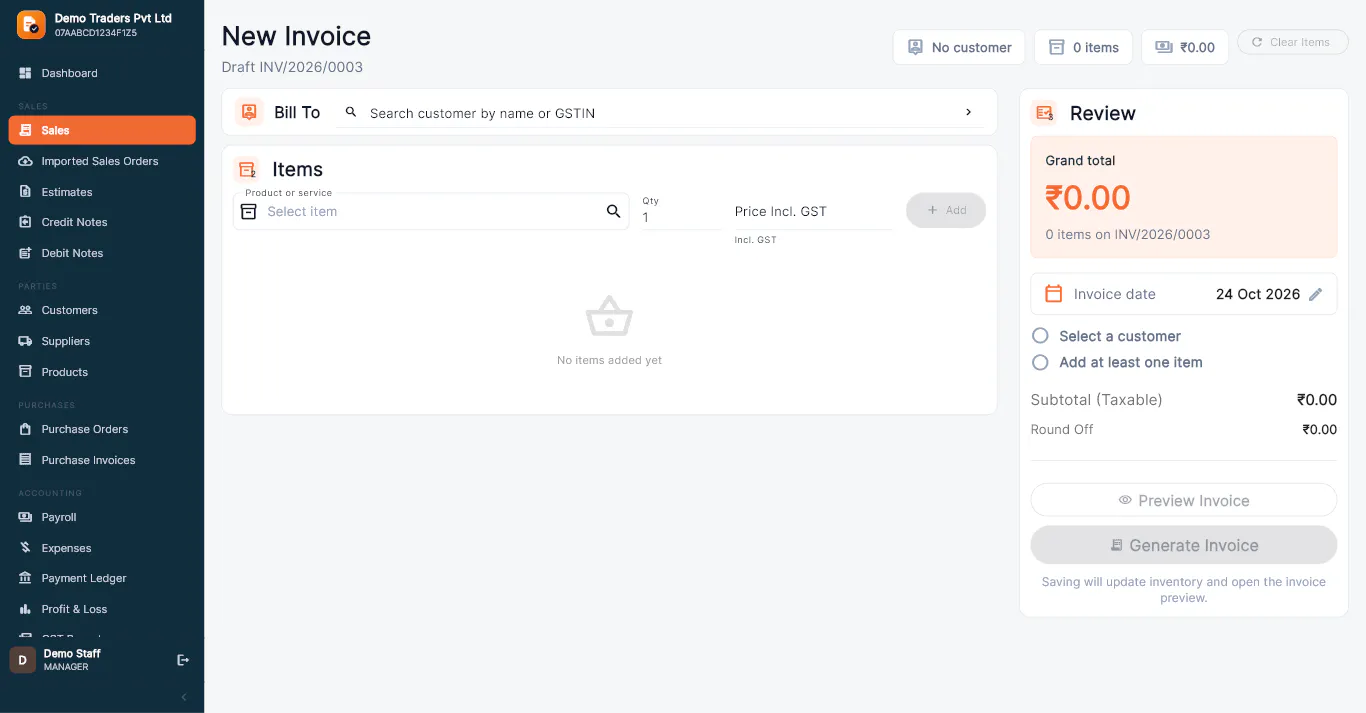The height and width of the screenshot is (713, 1366).
Task: Click the Dashboard grid icon
Action: pos(26,73)
